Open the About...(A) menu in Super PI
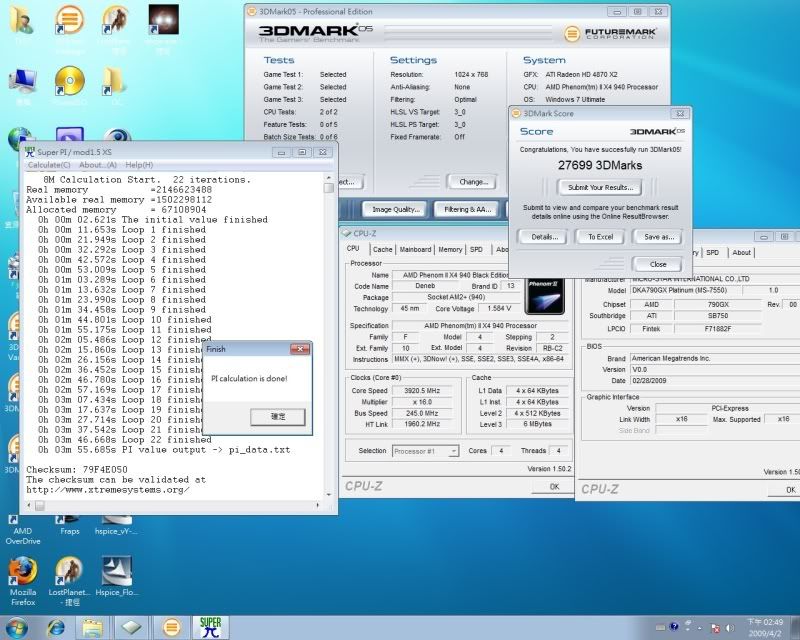Image resolution: width=800 pixels, height=640 pixels. 98,165
